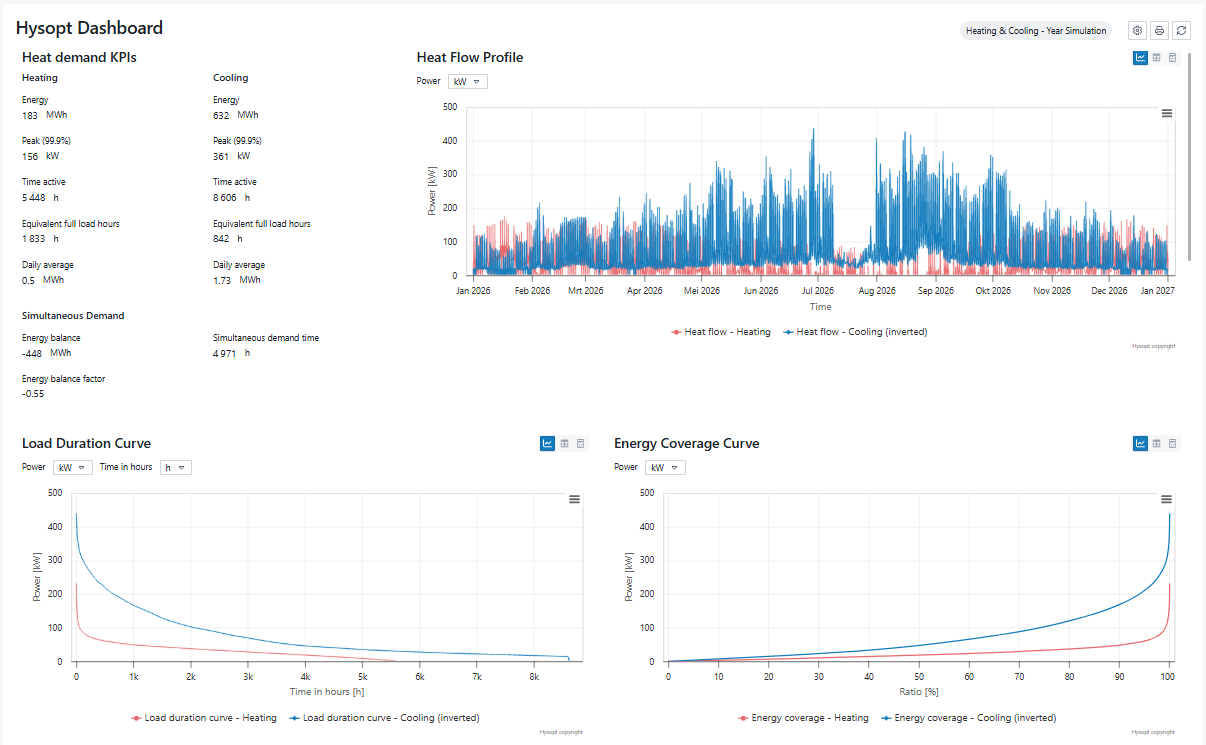Click the vertical page scrollbar

coord(1189,160)
